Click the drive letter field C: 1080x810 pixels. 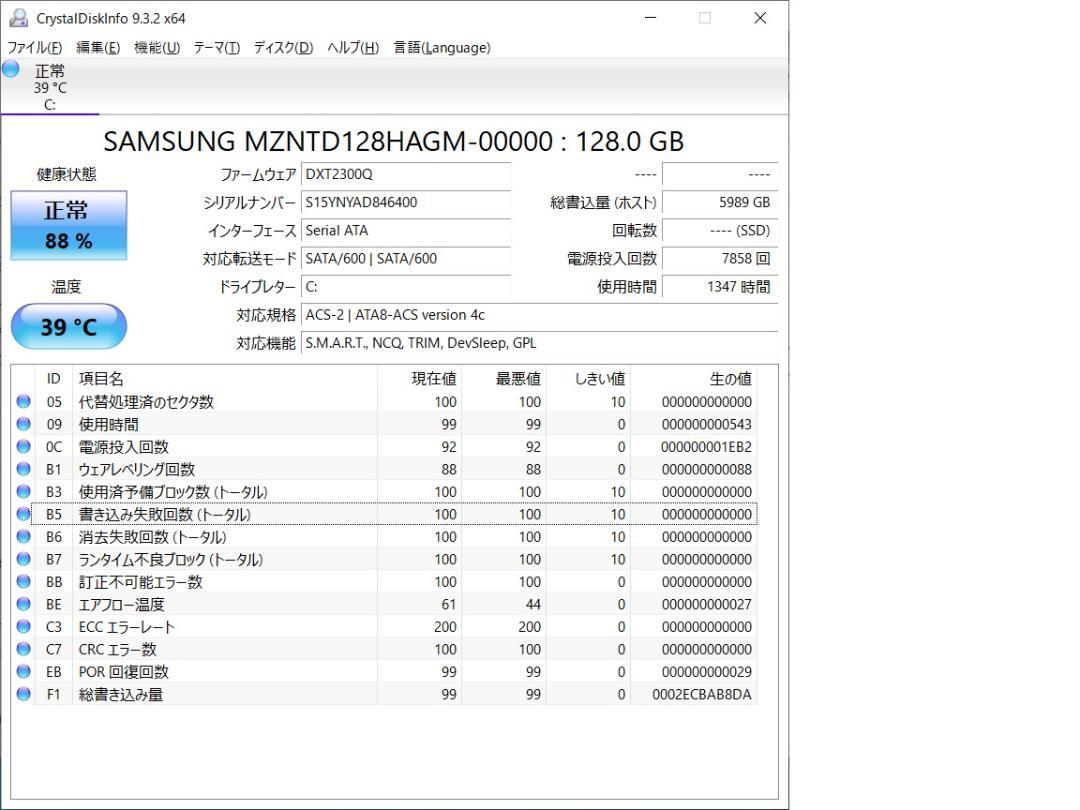coord(406,287)
